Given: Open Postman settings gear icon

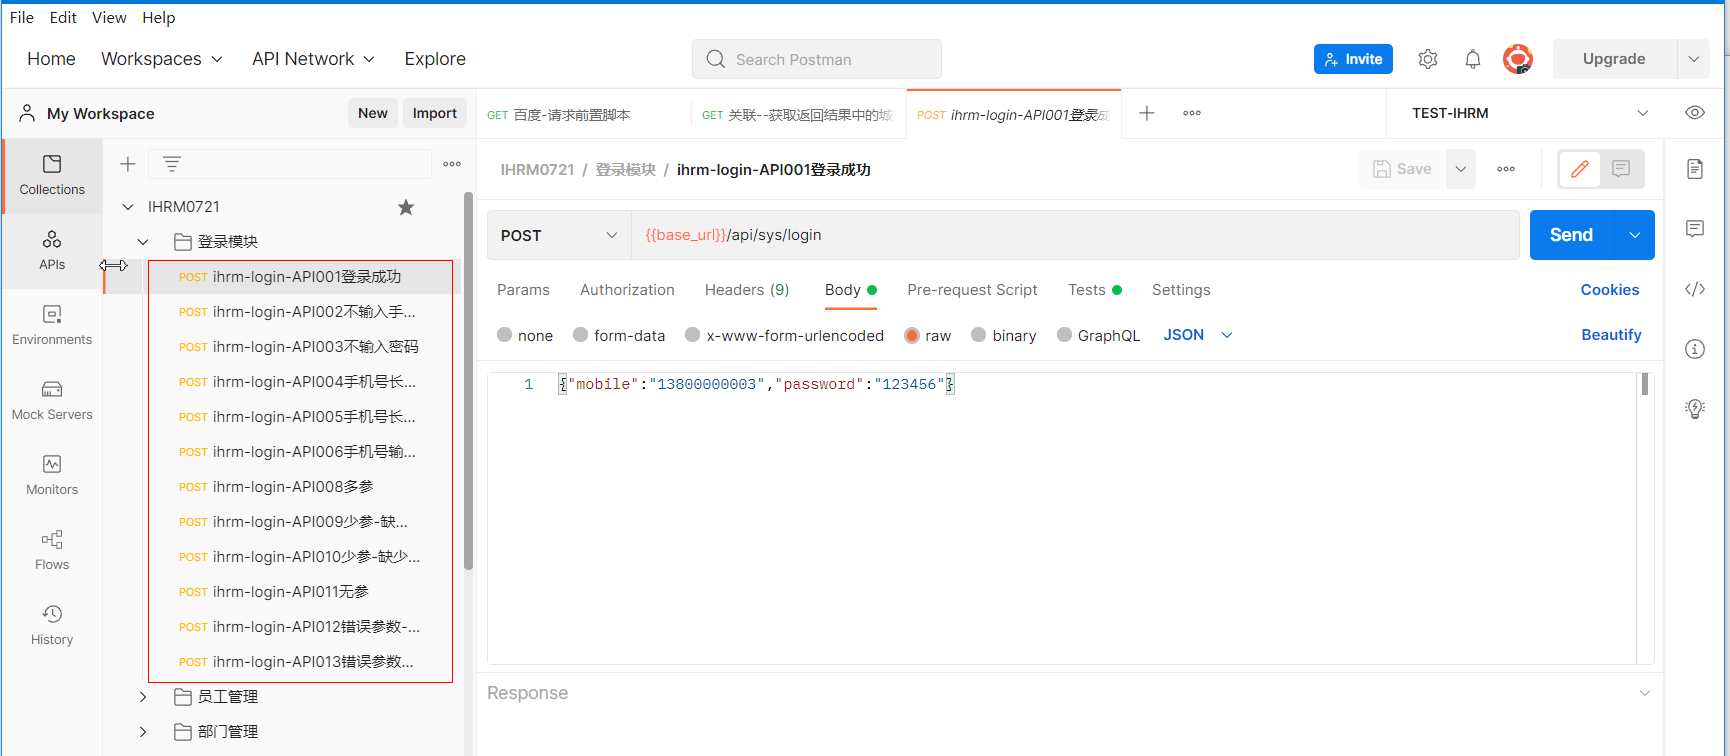Looking at the screenshot, I should 1428,59.
